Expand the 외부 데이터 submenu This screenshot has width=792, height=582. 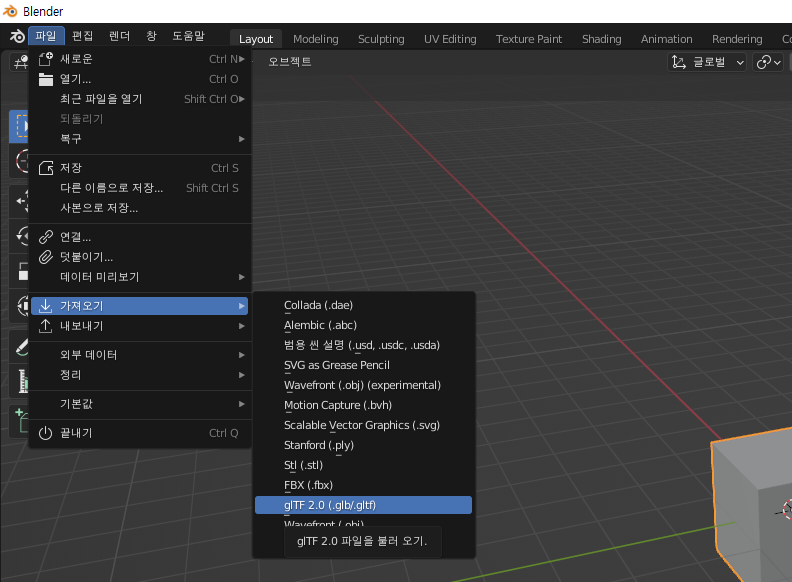coord(140,355)
